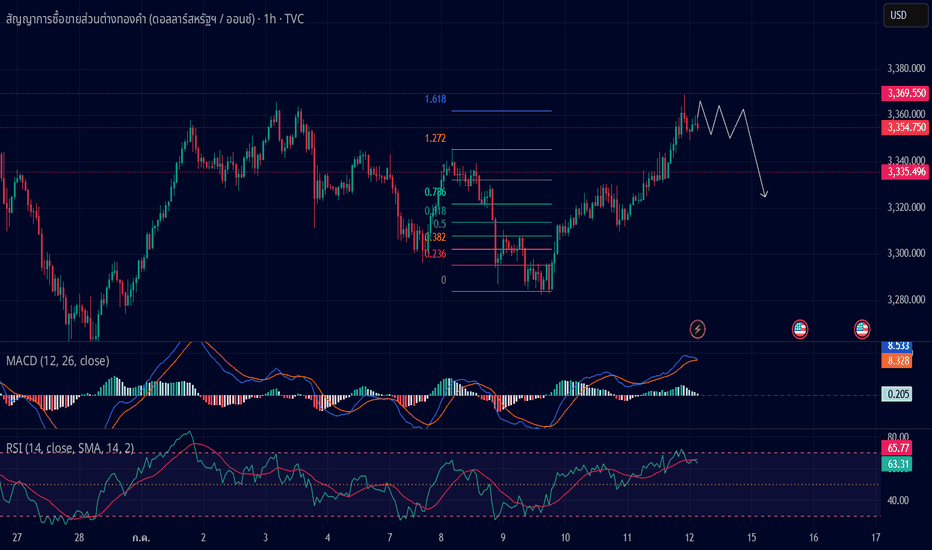
Task: Click the ก.ค. month label on time axis
Action: coord(141,538)
